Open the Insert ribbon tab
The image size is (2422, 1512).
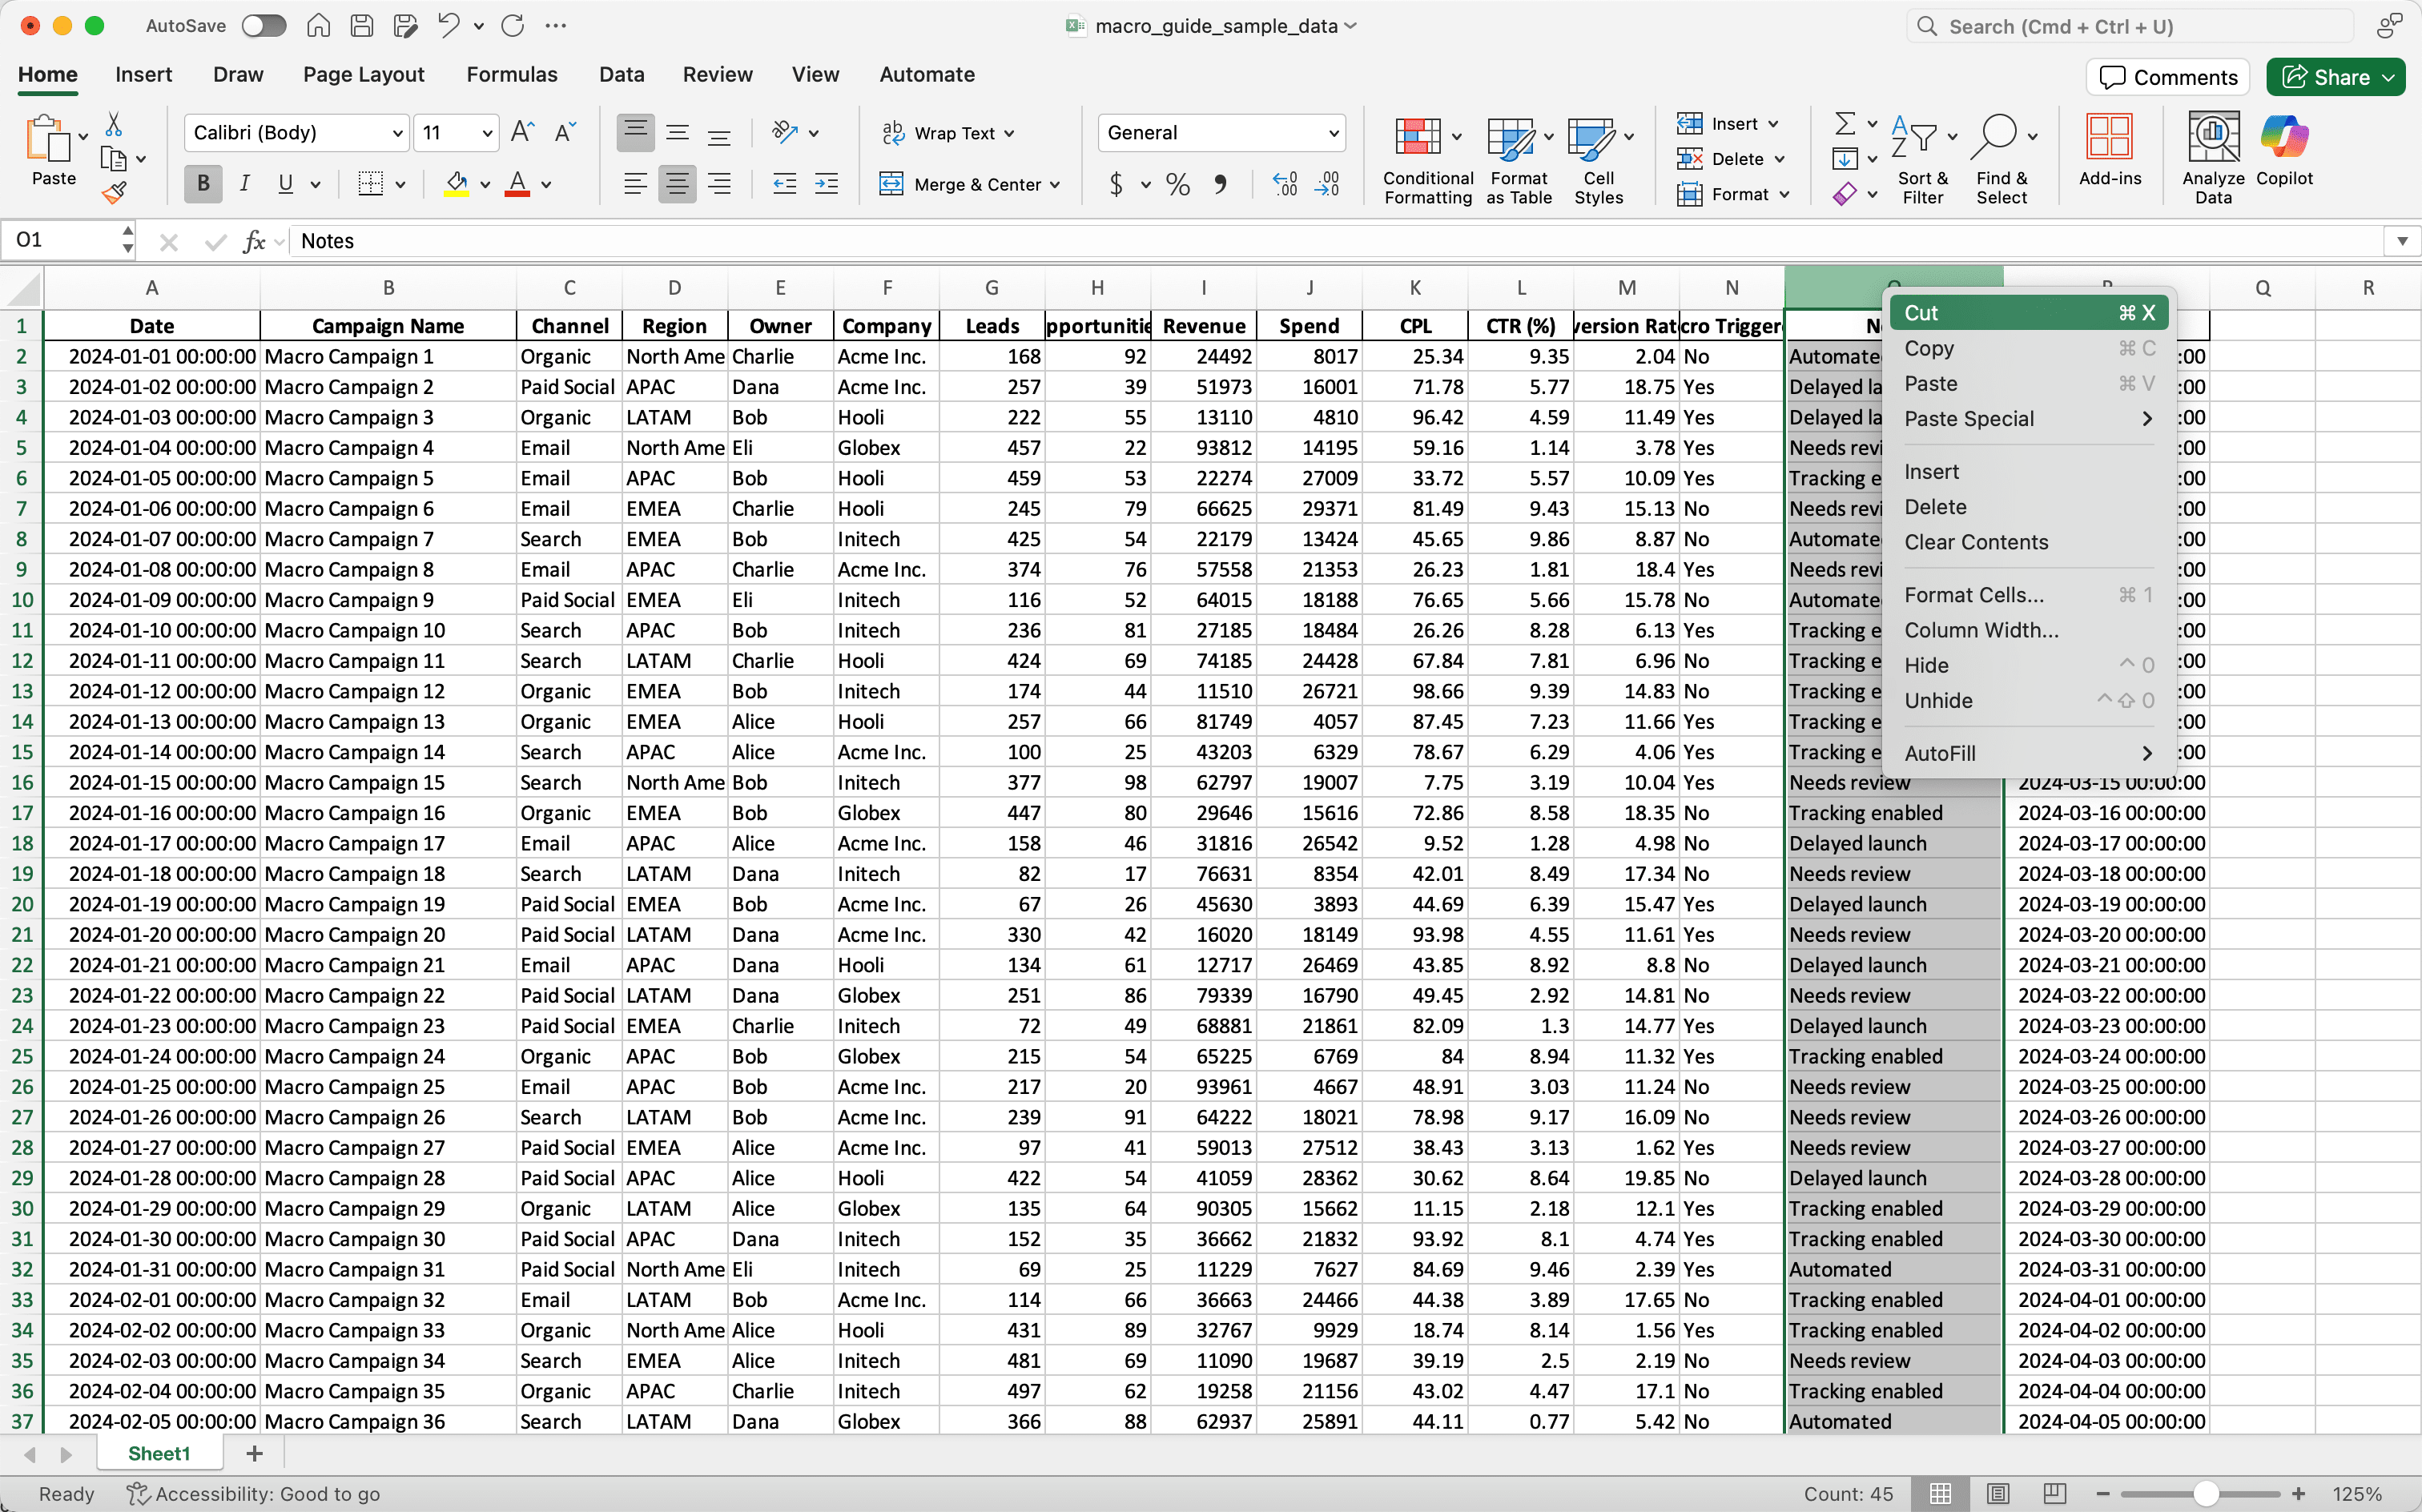[x=143, y=74]
